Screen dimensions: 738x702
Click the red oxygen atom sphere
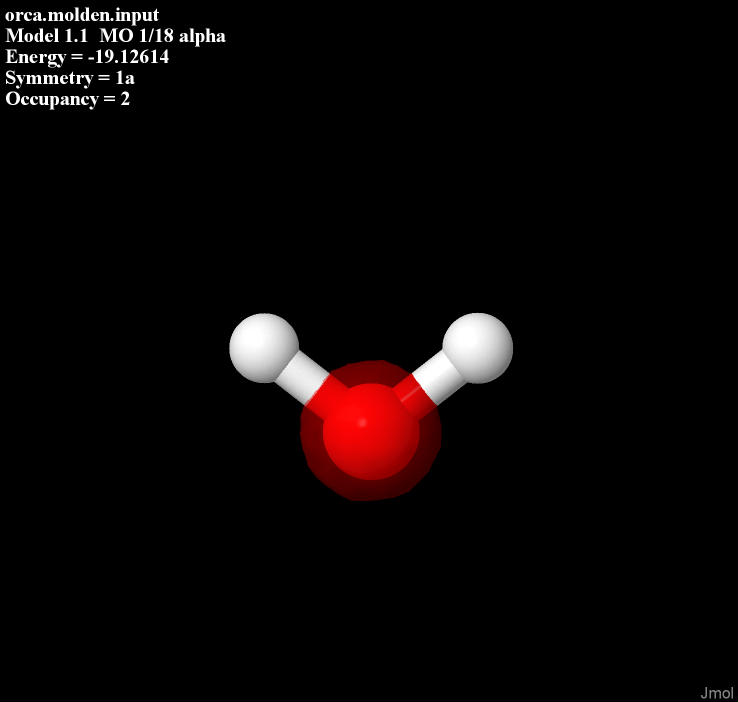pyautogui.click(x=371, y=431)
